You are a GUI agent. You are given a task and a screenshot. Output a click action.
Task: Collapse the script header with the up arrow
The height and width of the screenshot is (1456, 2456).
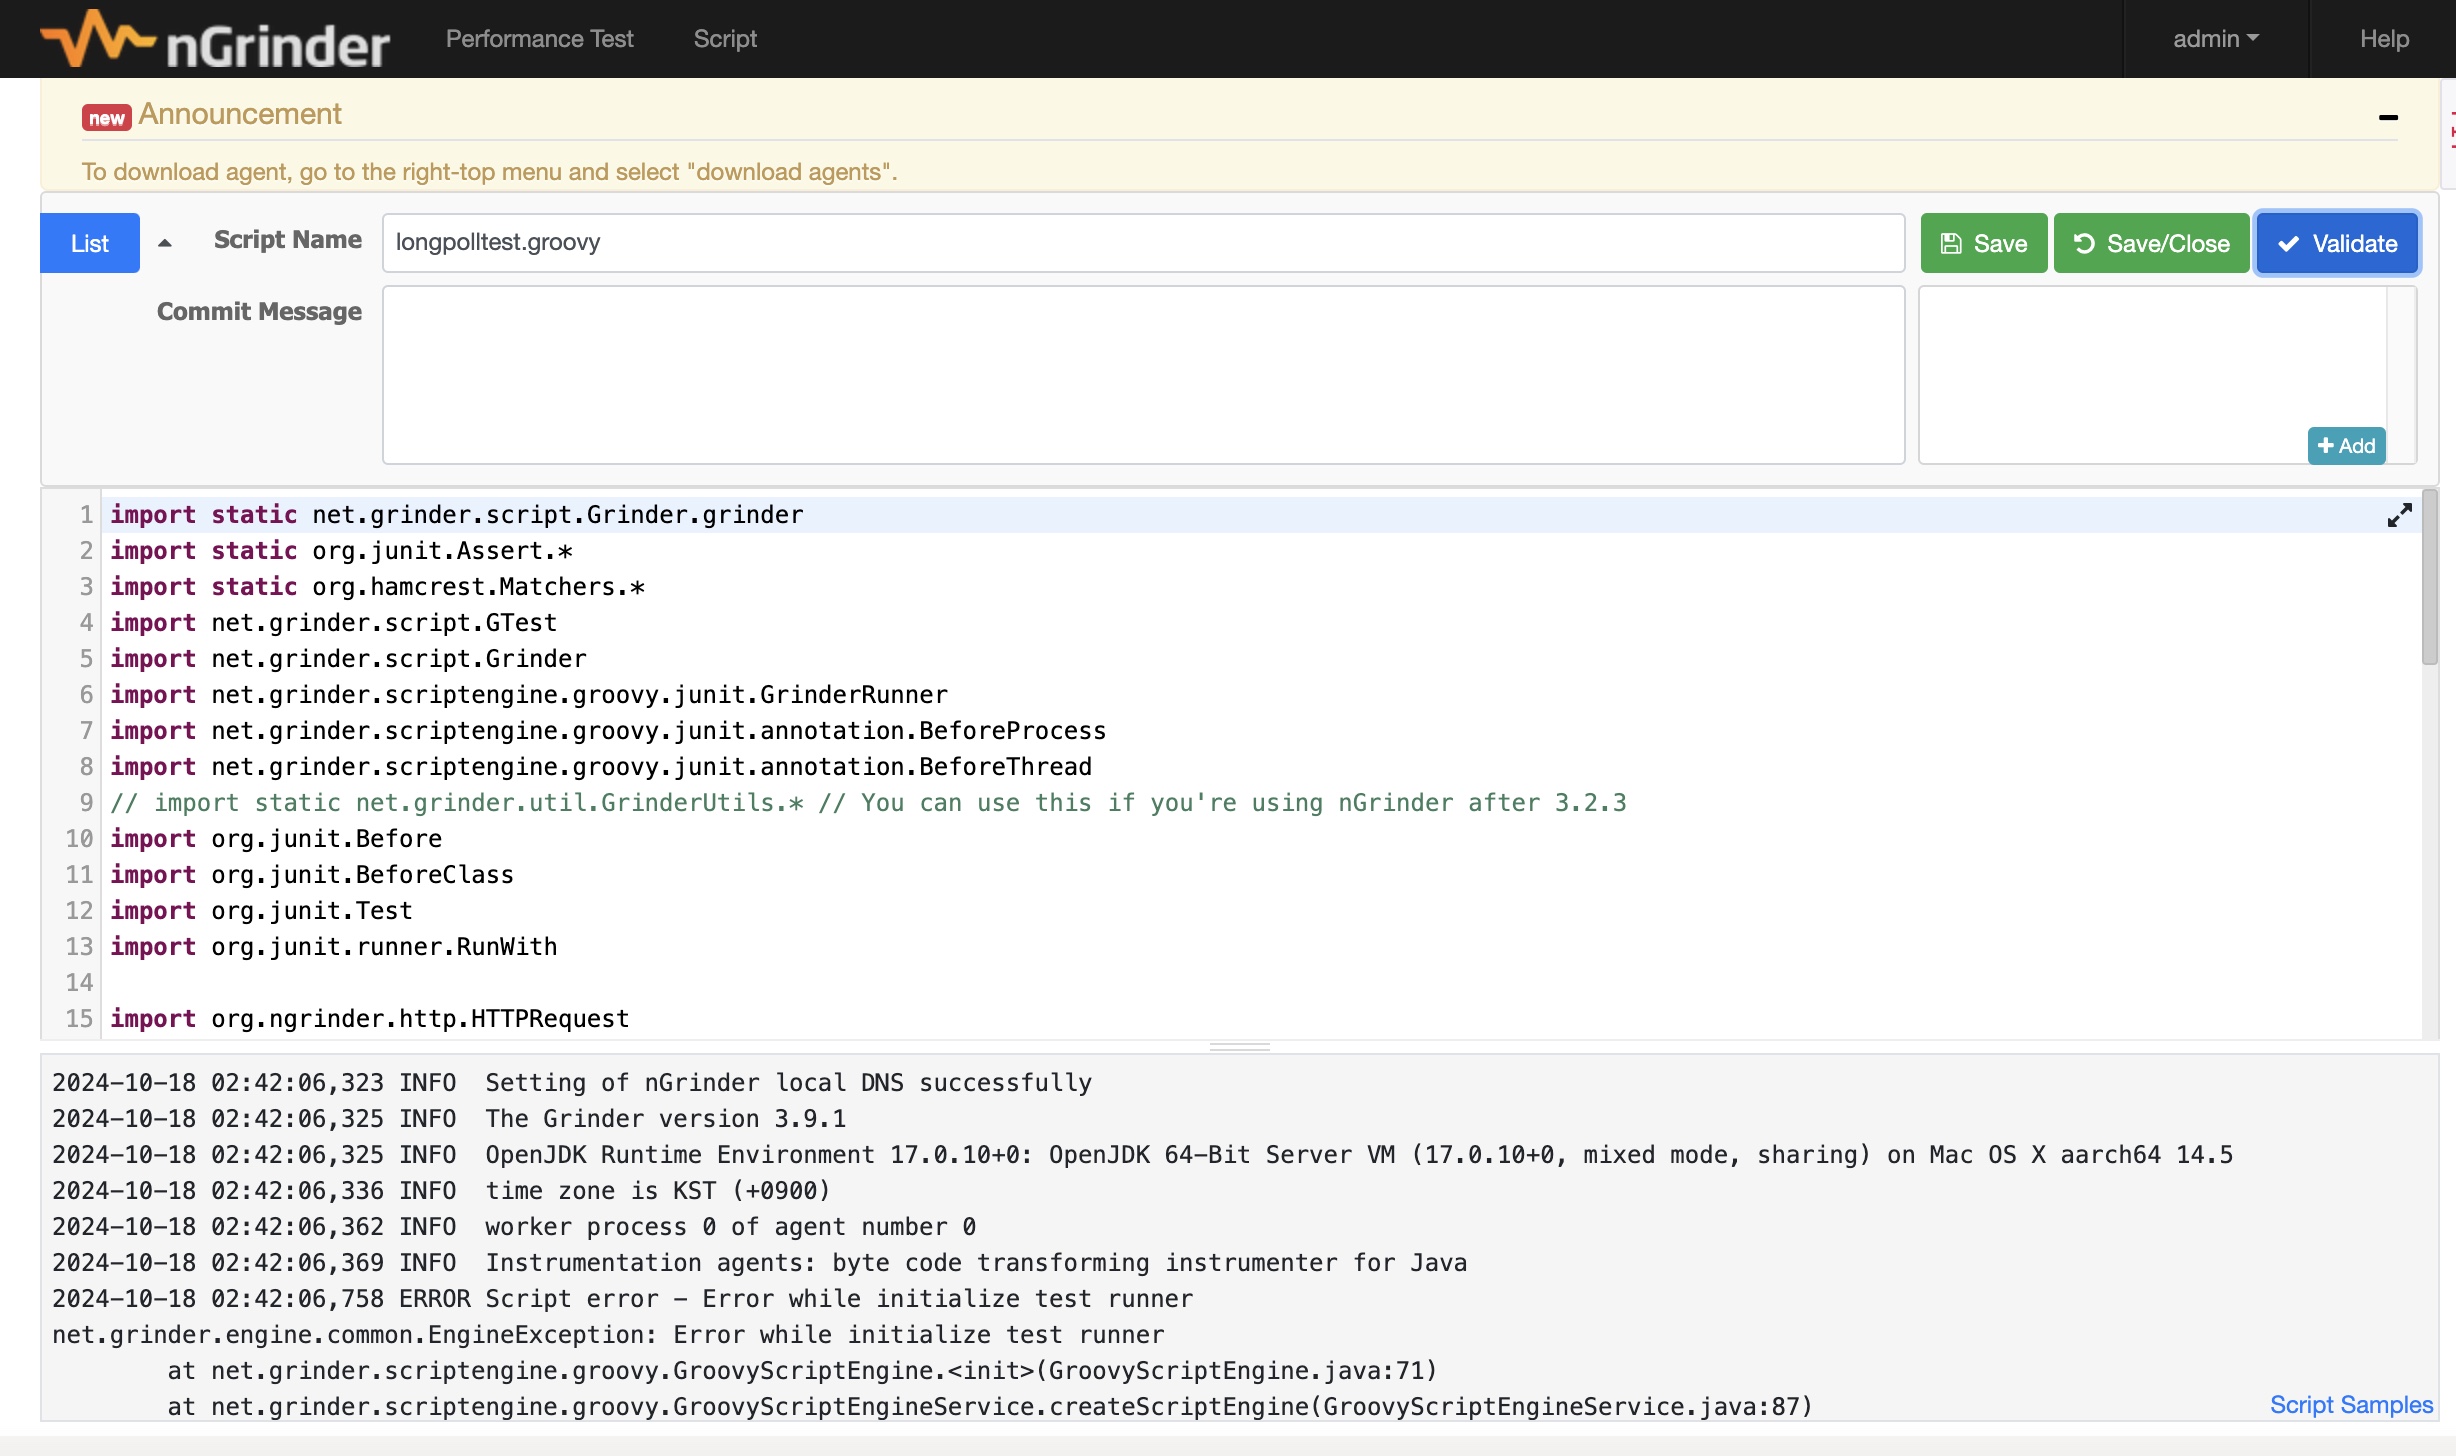point(165,243)
